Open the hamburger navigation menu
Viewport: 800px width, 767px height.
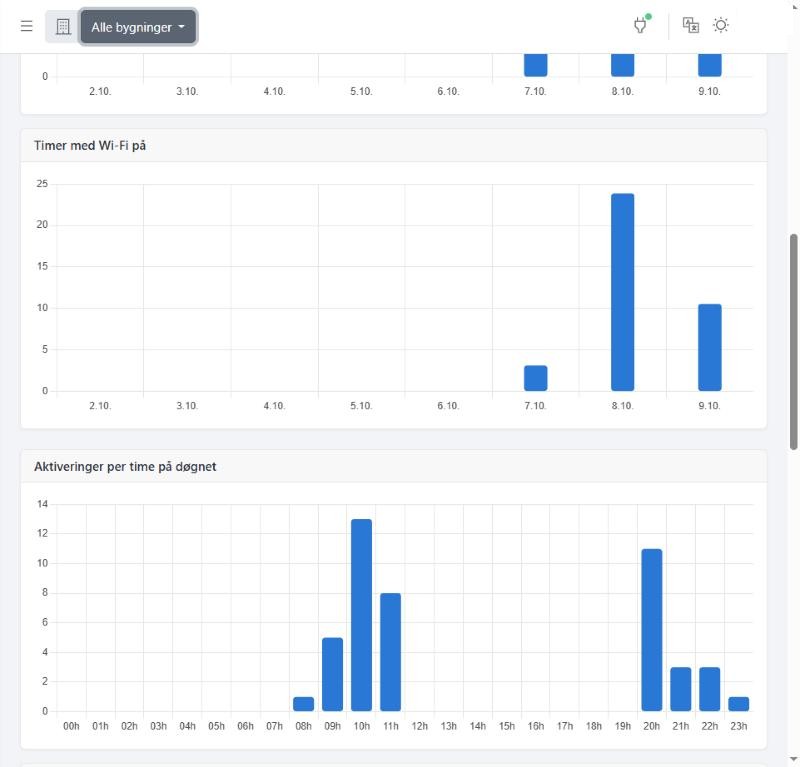27,26
